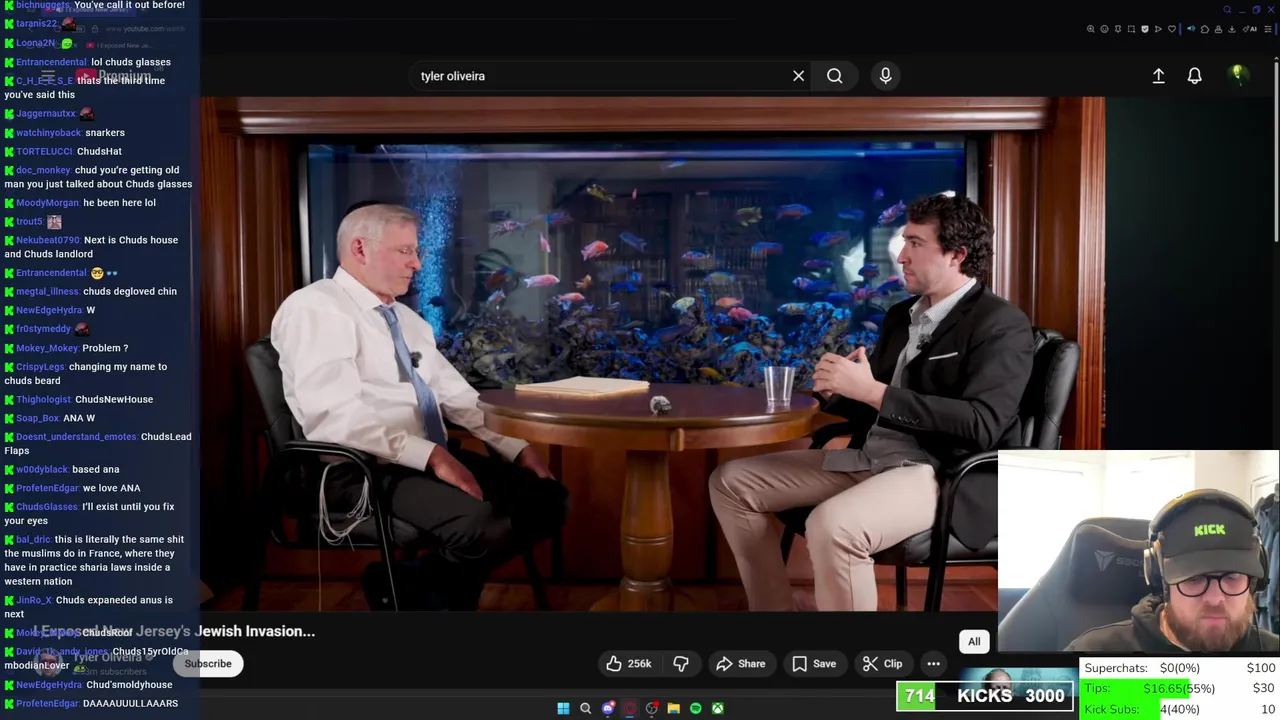Click the video title text below player
1280x720 pixels.
pos(175,631)
